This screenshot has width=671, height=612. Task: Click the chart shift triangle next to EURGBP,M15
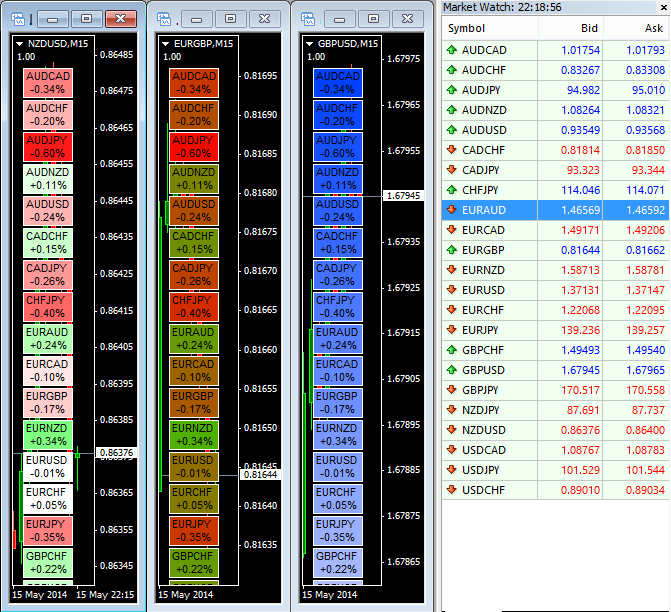point(164,44)
